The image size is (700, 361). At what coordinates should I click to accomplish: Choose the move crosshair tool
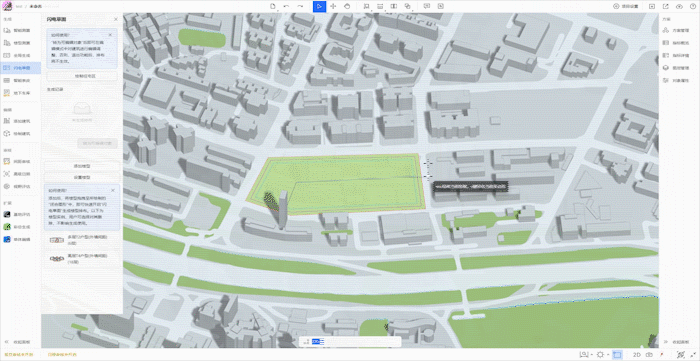click(x=333, y=6)
